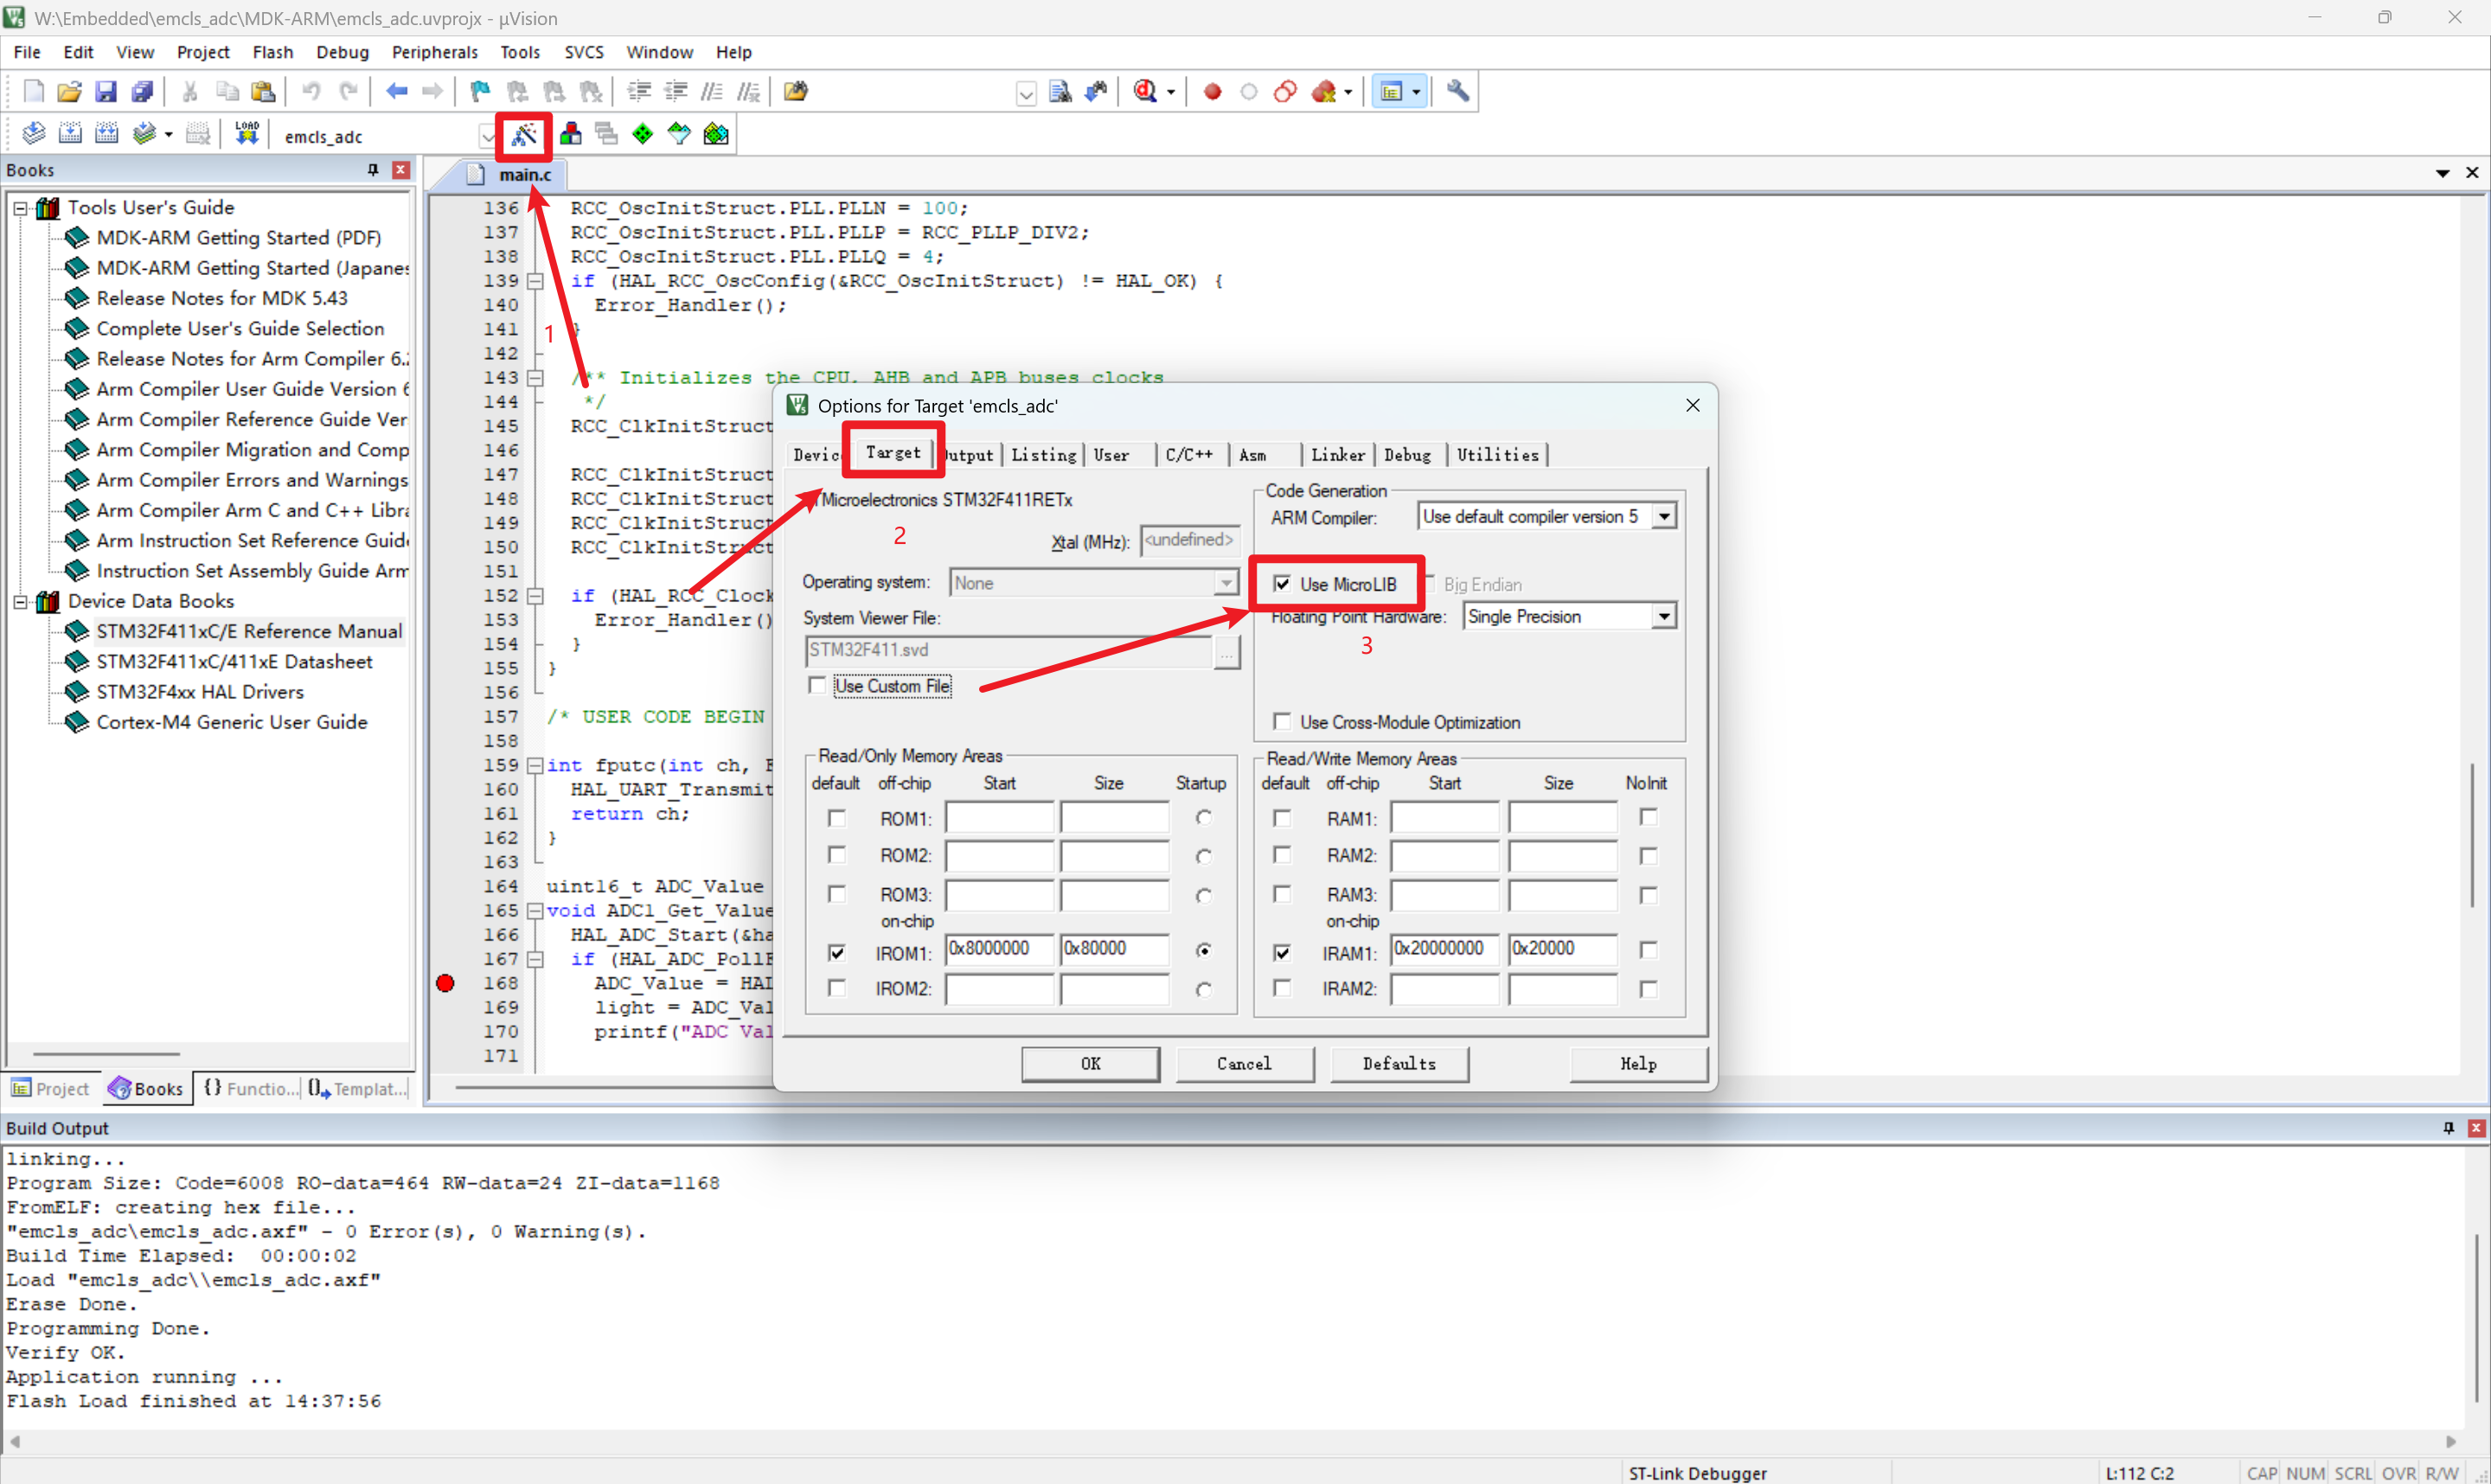Toggle the IRAM1 default checkbox
The image size is (2491, 1484).
pos(1282,953)
